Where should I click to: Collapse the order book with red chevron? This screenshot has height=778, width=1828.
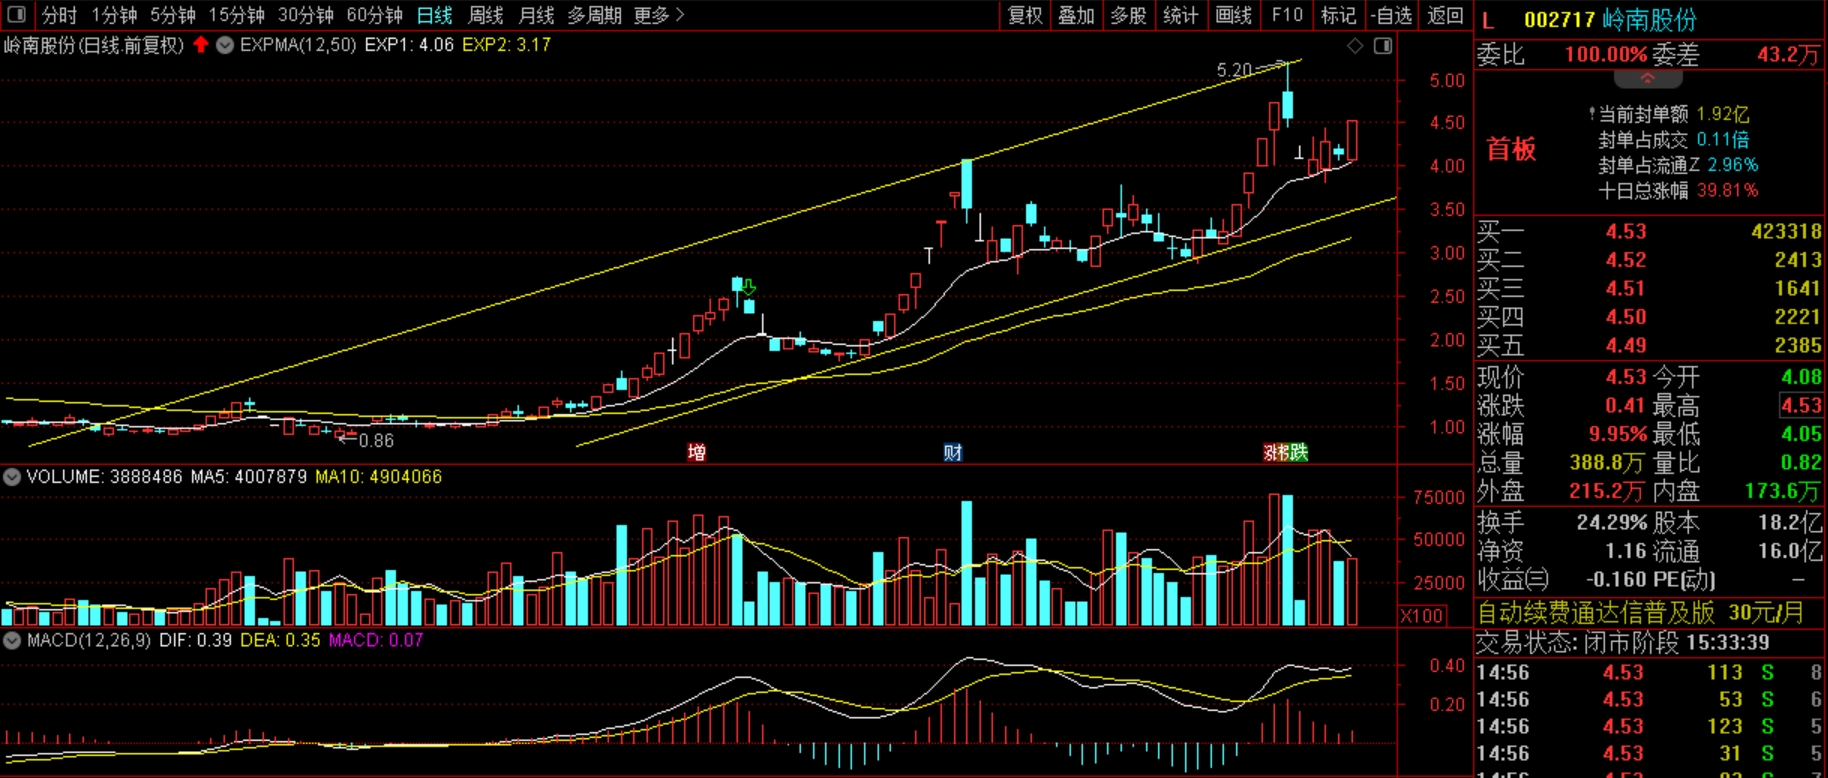[1647, 78]
